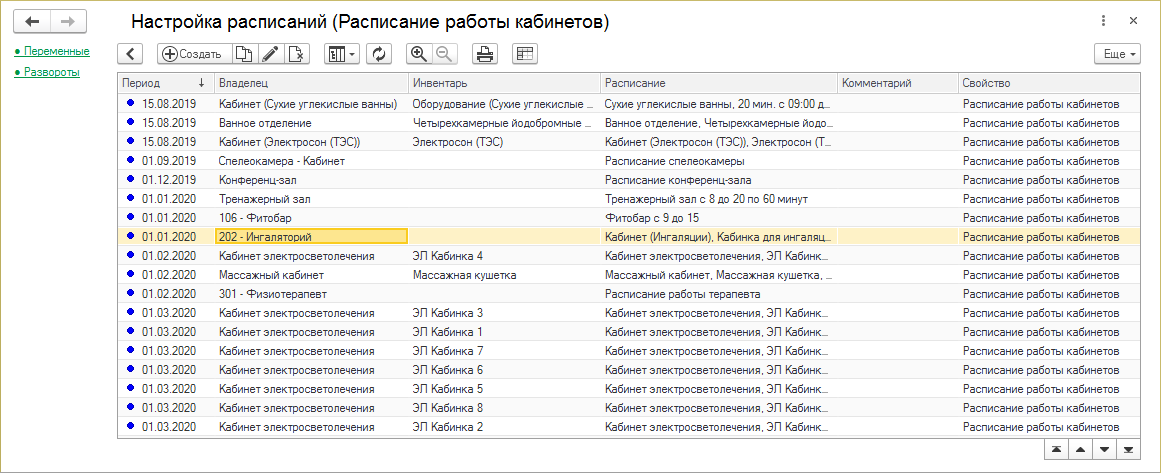Click the delete mark document icon
1161x473 pixels.
coord(297,54)
